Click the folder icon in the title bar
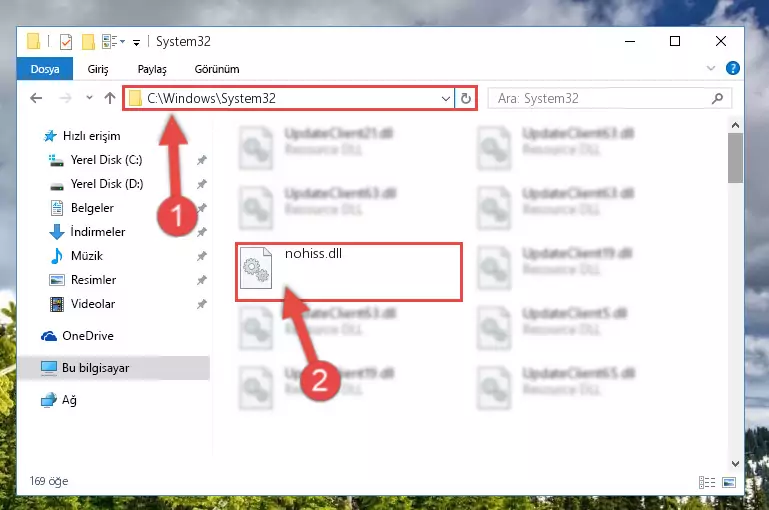The image size is (769, 510). coord(33,41)
